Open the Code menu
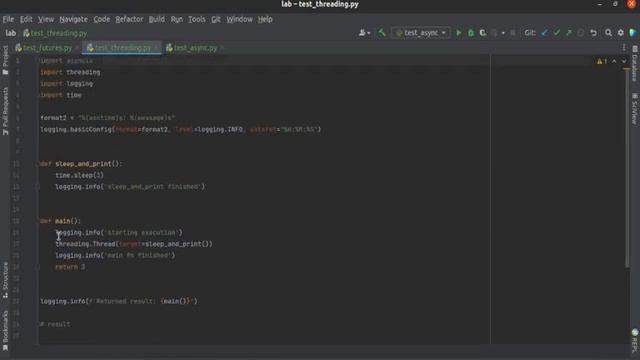The image size is (640, 360). [102, 19]
